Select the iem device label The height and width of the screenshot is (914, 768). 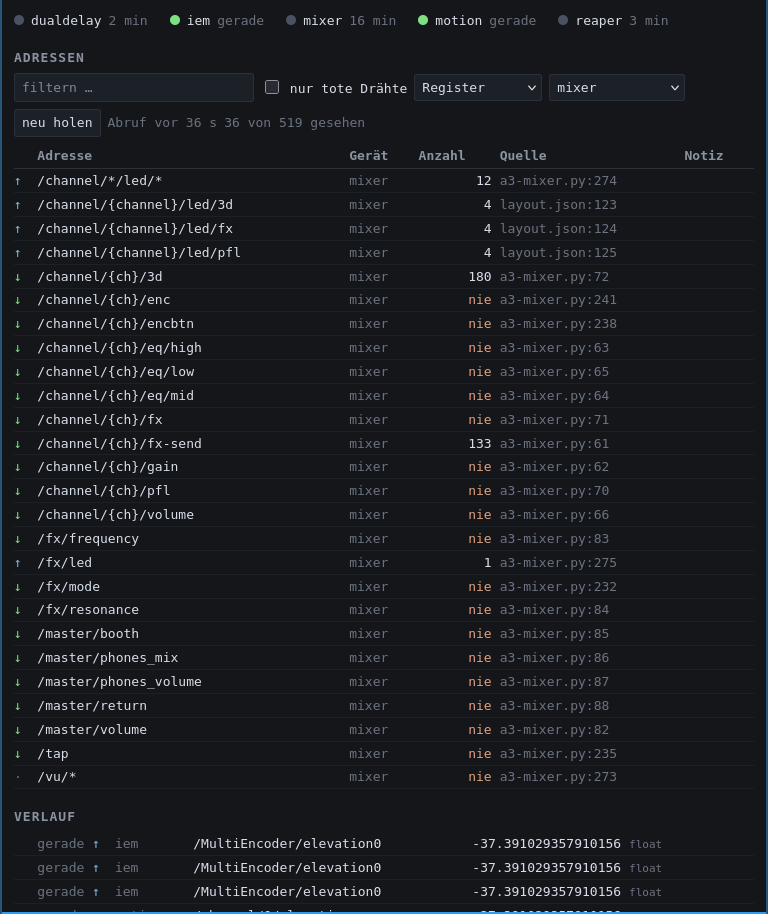tap(198, 20)
